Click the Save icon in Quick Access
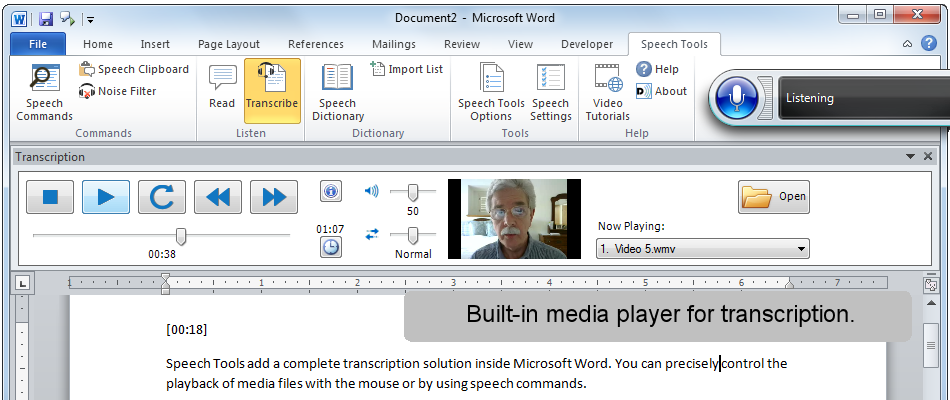The width and height of the screenshot is (950, 400). coord(46,19)
